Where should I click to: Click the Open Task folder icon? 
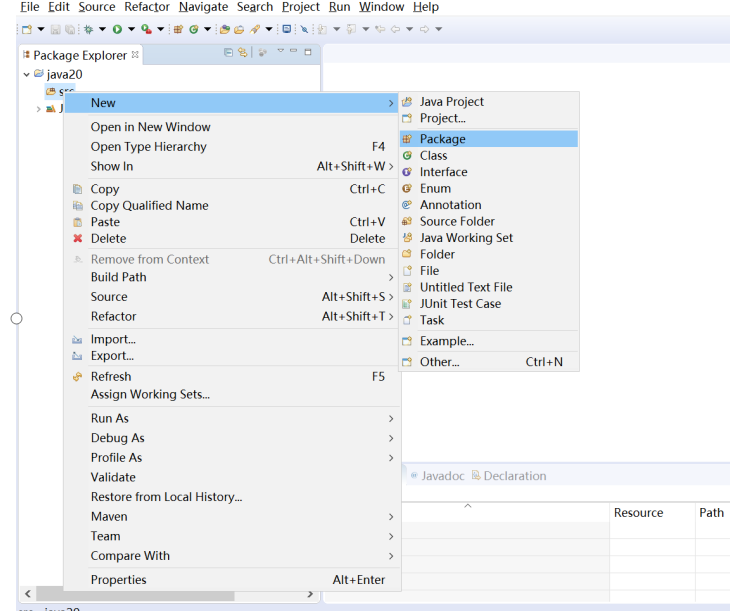(x=239, y=29)
